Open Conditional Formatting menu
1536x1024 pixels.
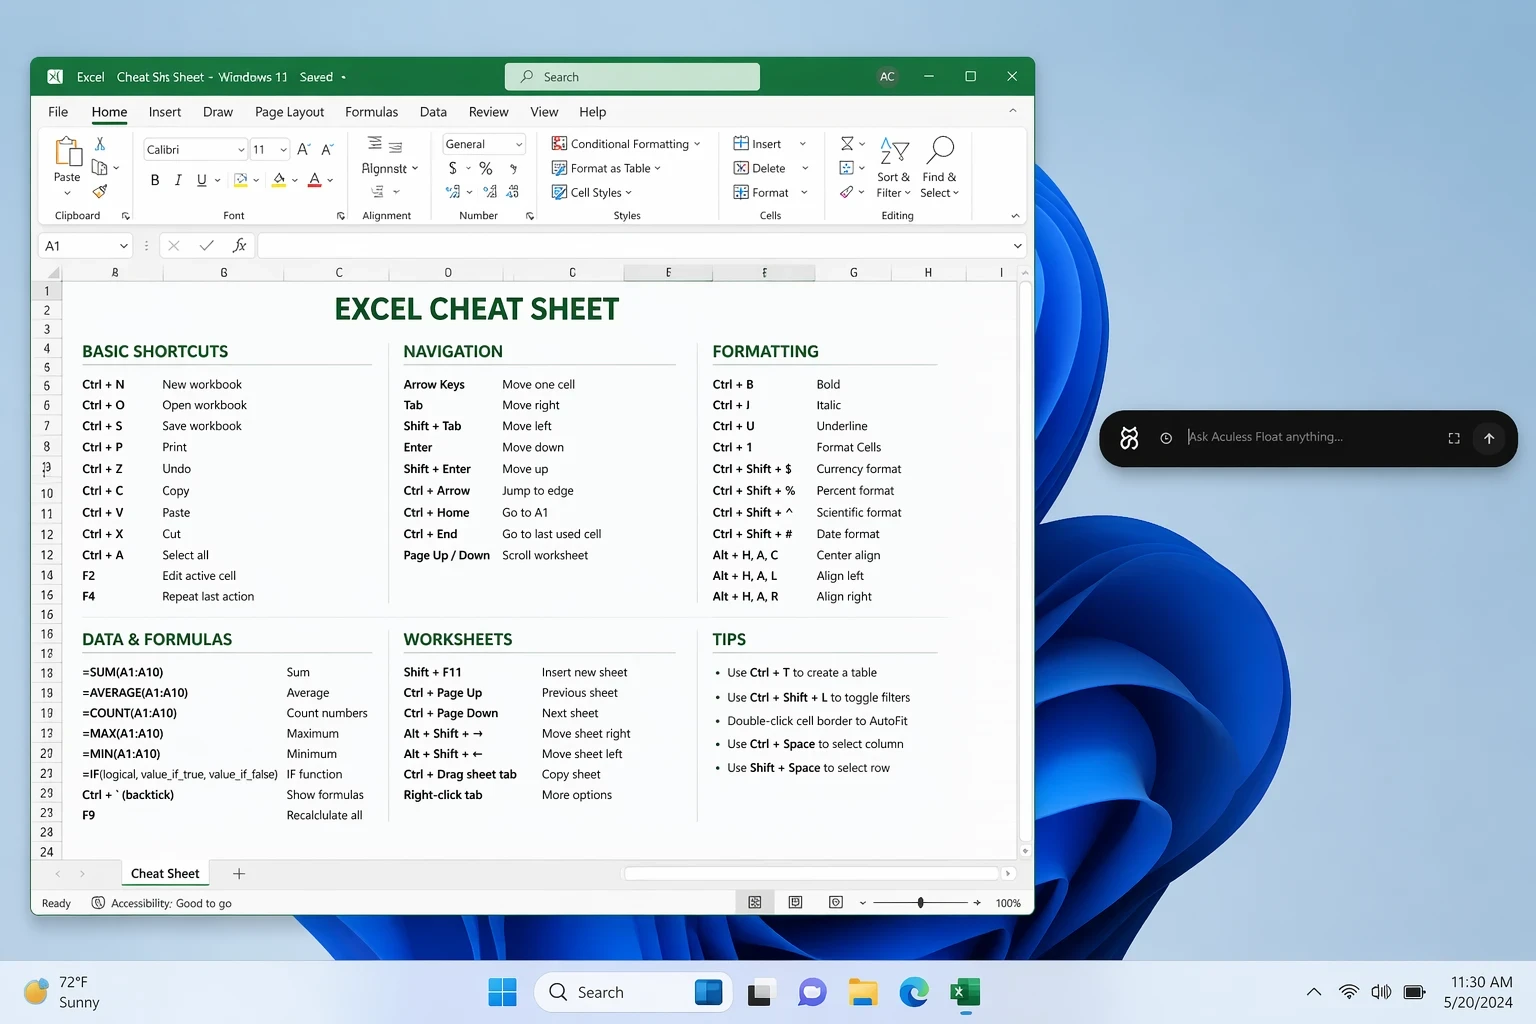pyautogui.click(x=626, y=144)
